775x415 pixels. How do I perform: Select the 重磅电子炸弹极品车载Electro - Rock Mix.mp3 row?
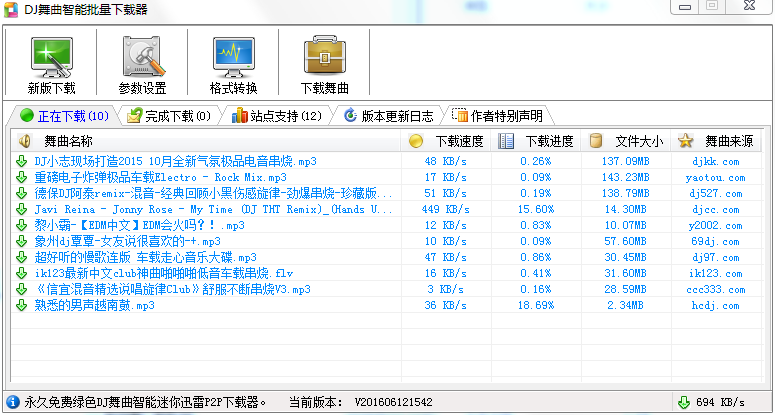point(387,177)
